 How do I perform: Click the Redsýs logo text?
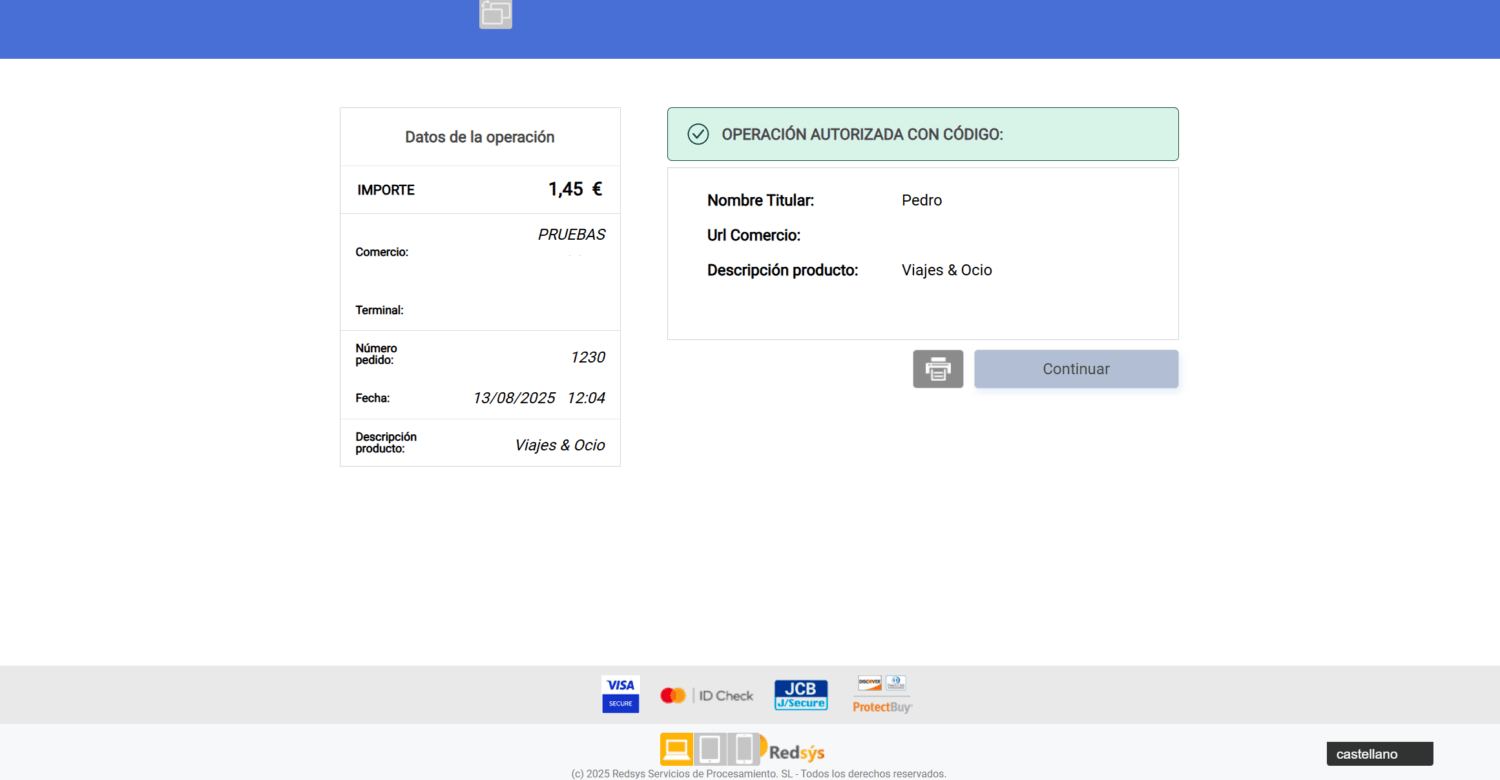[797, 753]
